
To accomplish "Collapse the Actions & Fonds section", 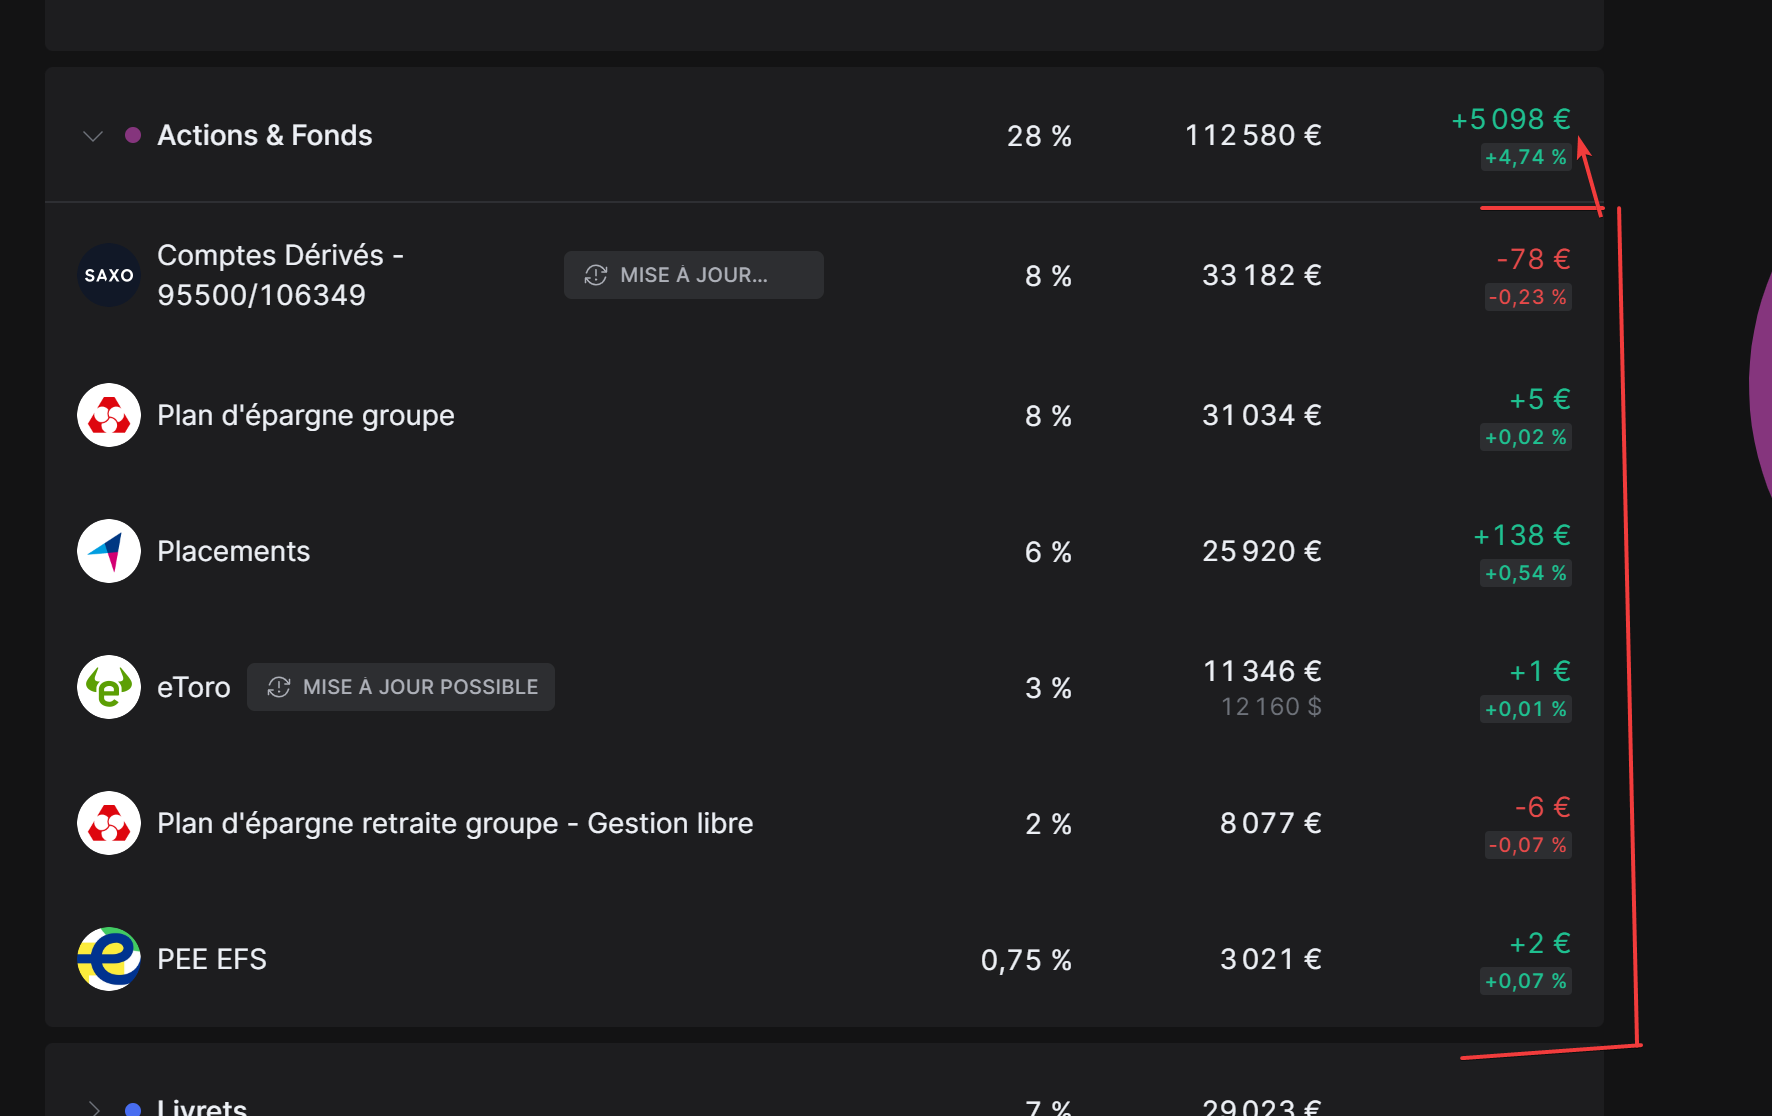I will pyautogui.click(x=93, y=136).
